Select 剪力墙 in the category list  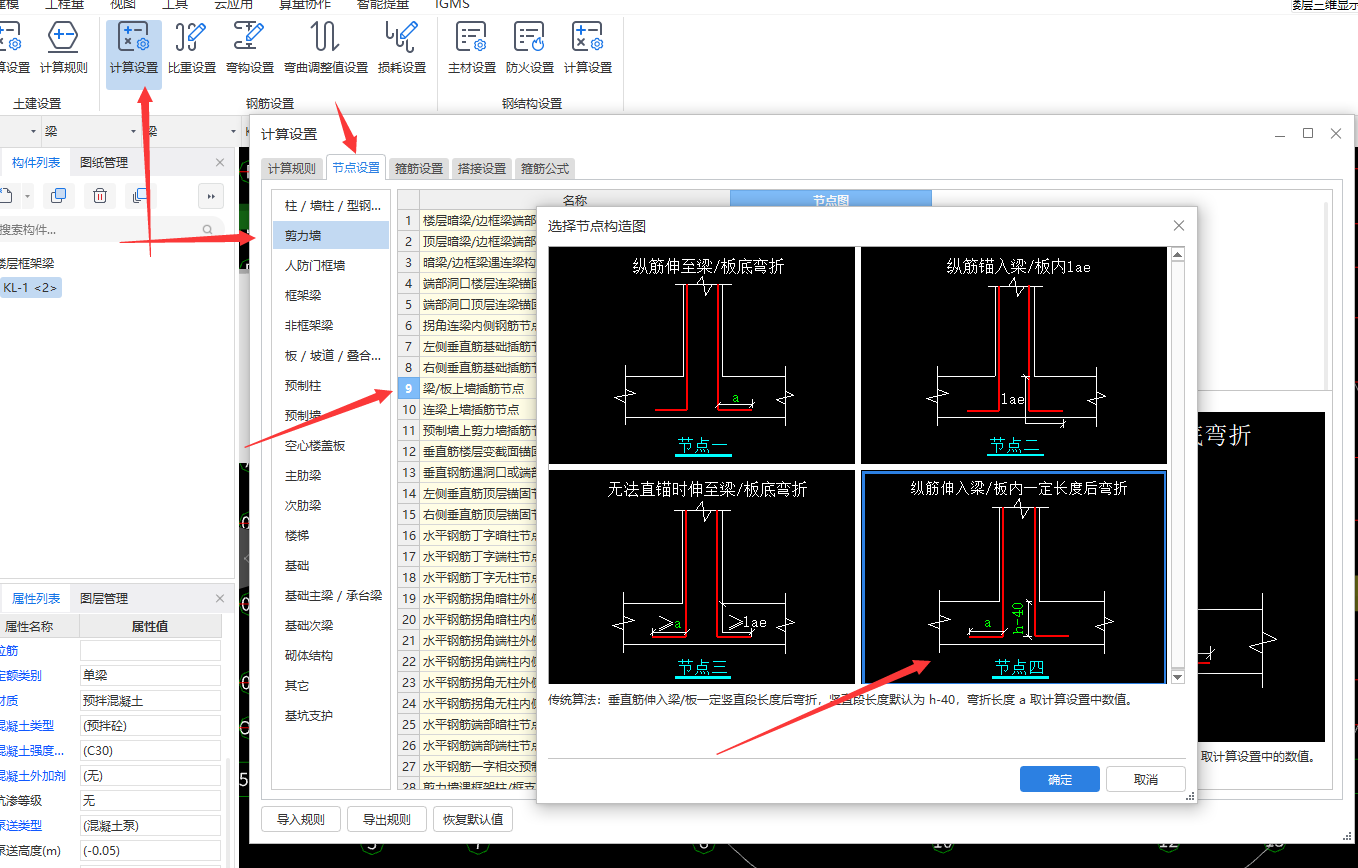pyautogui.click(x=330, y=235)
